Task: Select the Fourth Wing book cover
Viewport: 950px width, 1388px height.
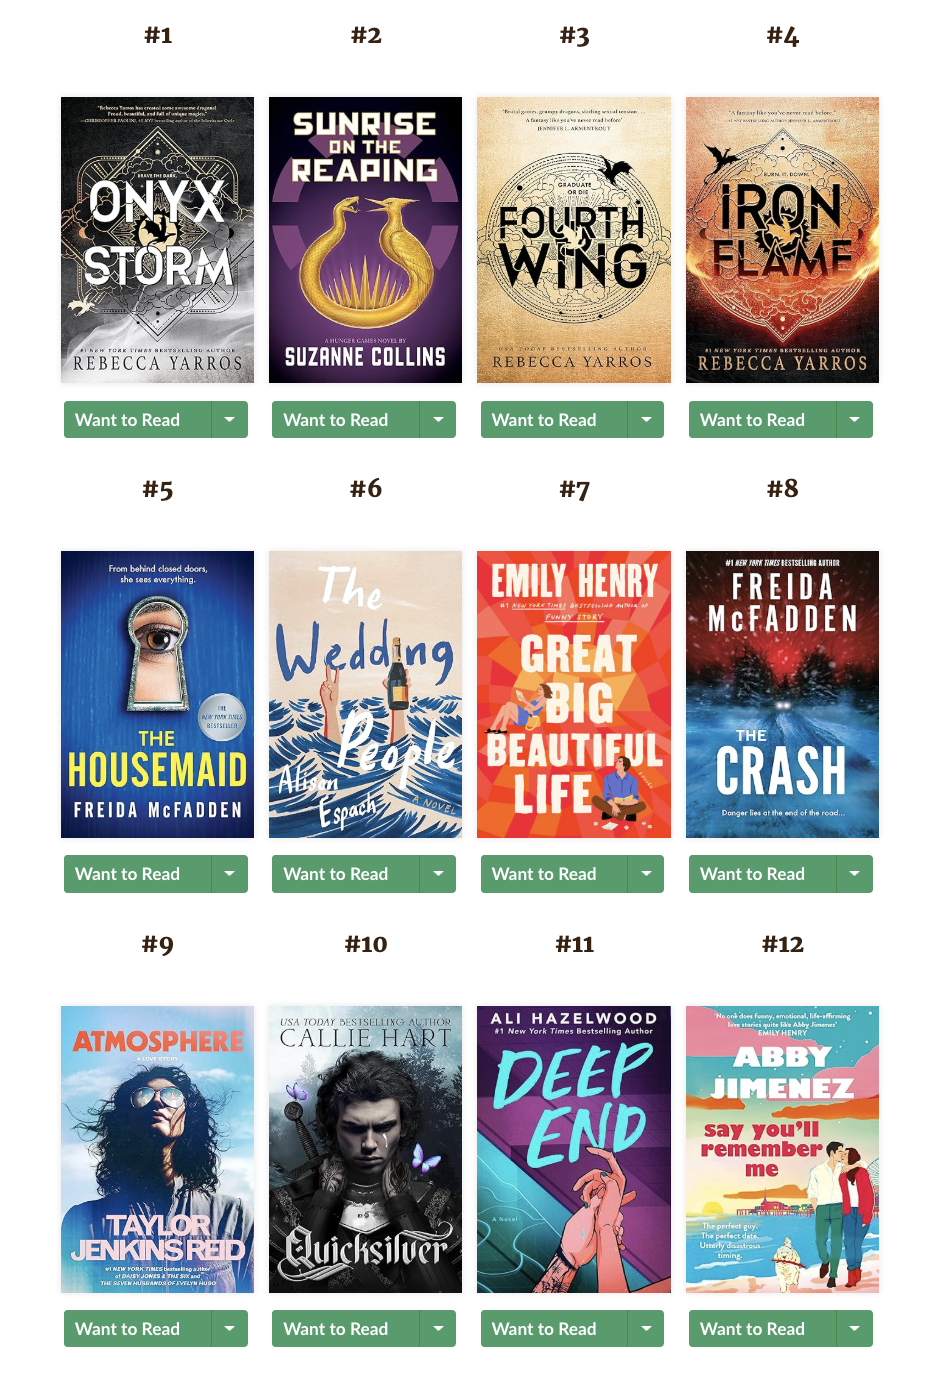Action: click(574, 240)
